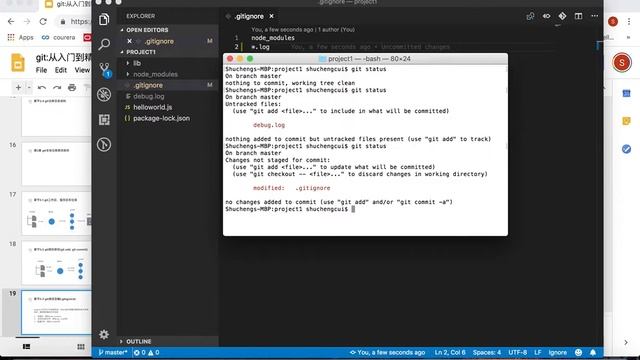Open Keep in Slides side panel
Image resolution: width=640 pixels, height=360 pixels.
tap(627, 121)
